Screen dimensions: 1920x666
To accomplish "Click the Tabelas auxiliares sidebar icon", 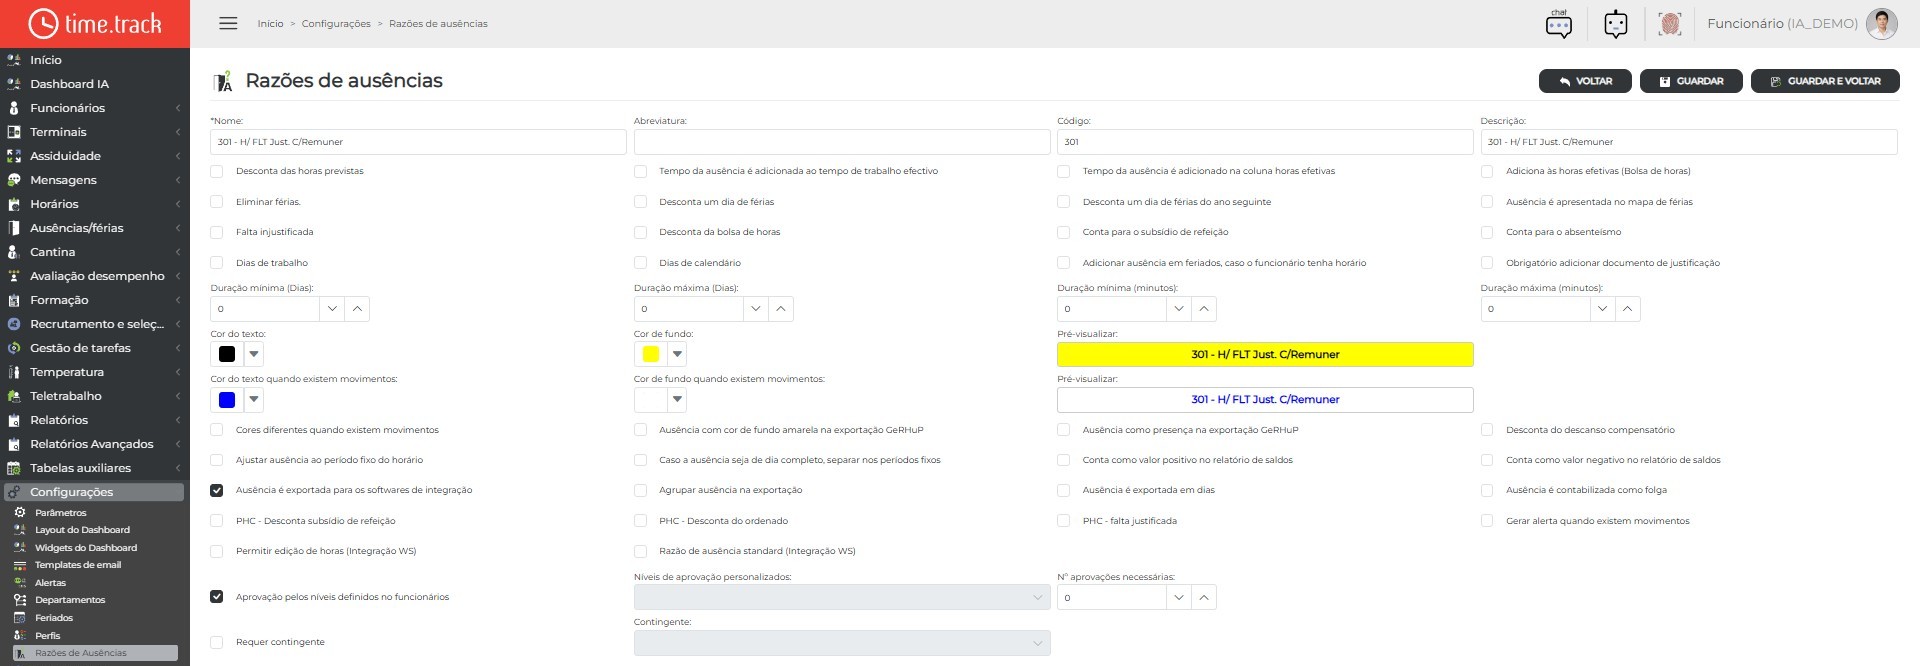I will (14, 468).
